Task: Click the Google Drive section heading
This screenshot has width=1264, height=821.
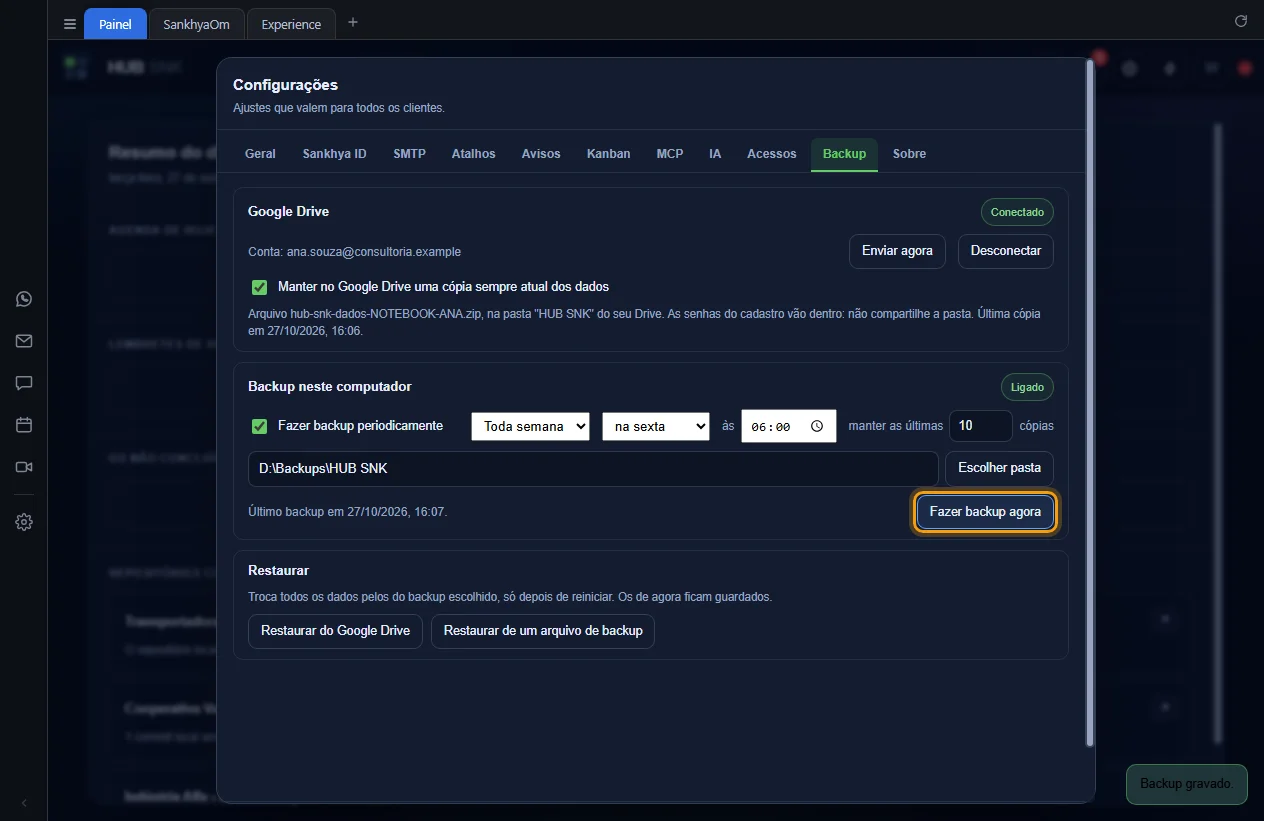Action: 288,212
